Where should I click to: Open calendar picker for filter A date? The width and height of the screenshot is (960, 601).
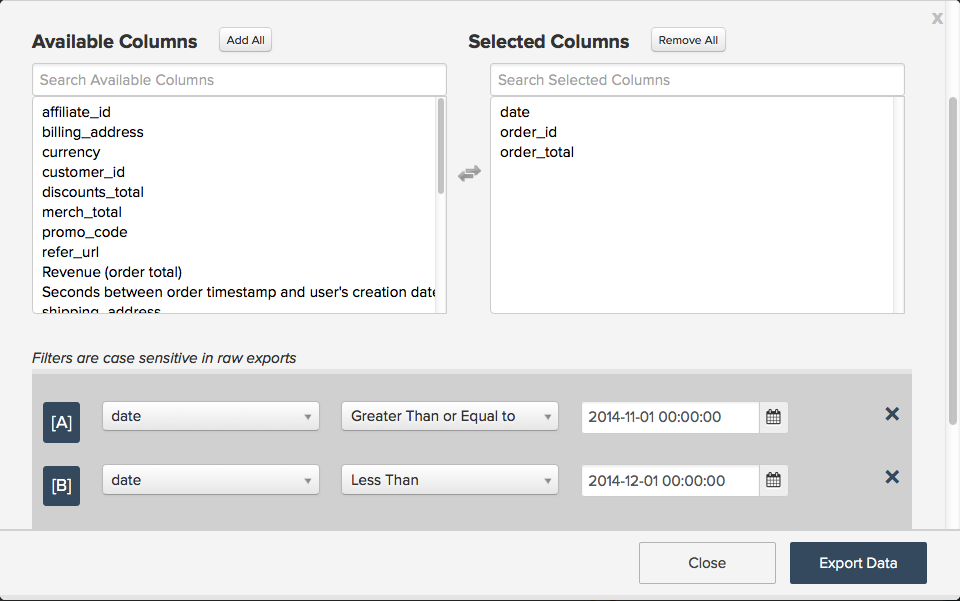click(773, 417)
